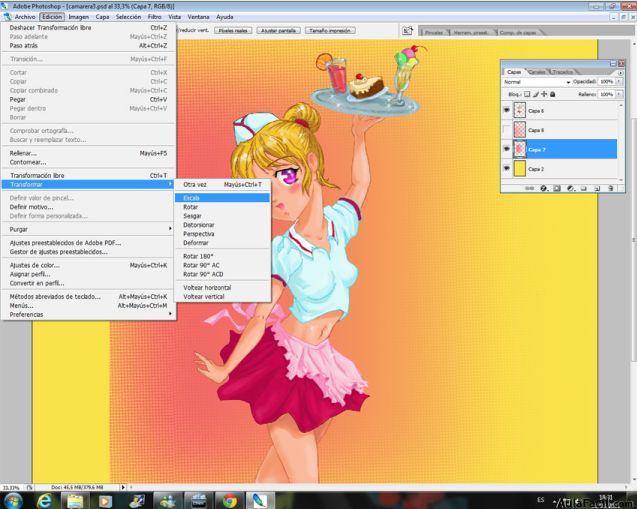Toggle lock transparent pixels checkbox

coord(527,94)
